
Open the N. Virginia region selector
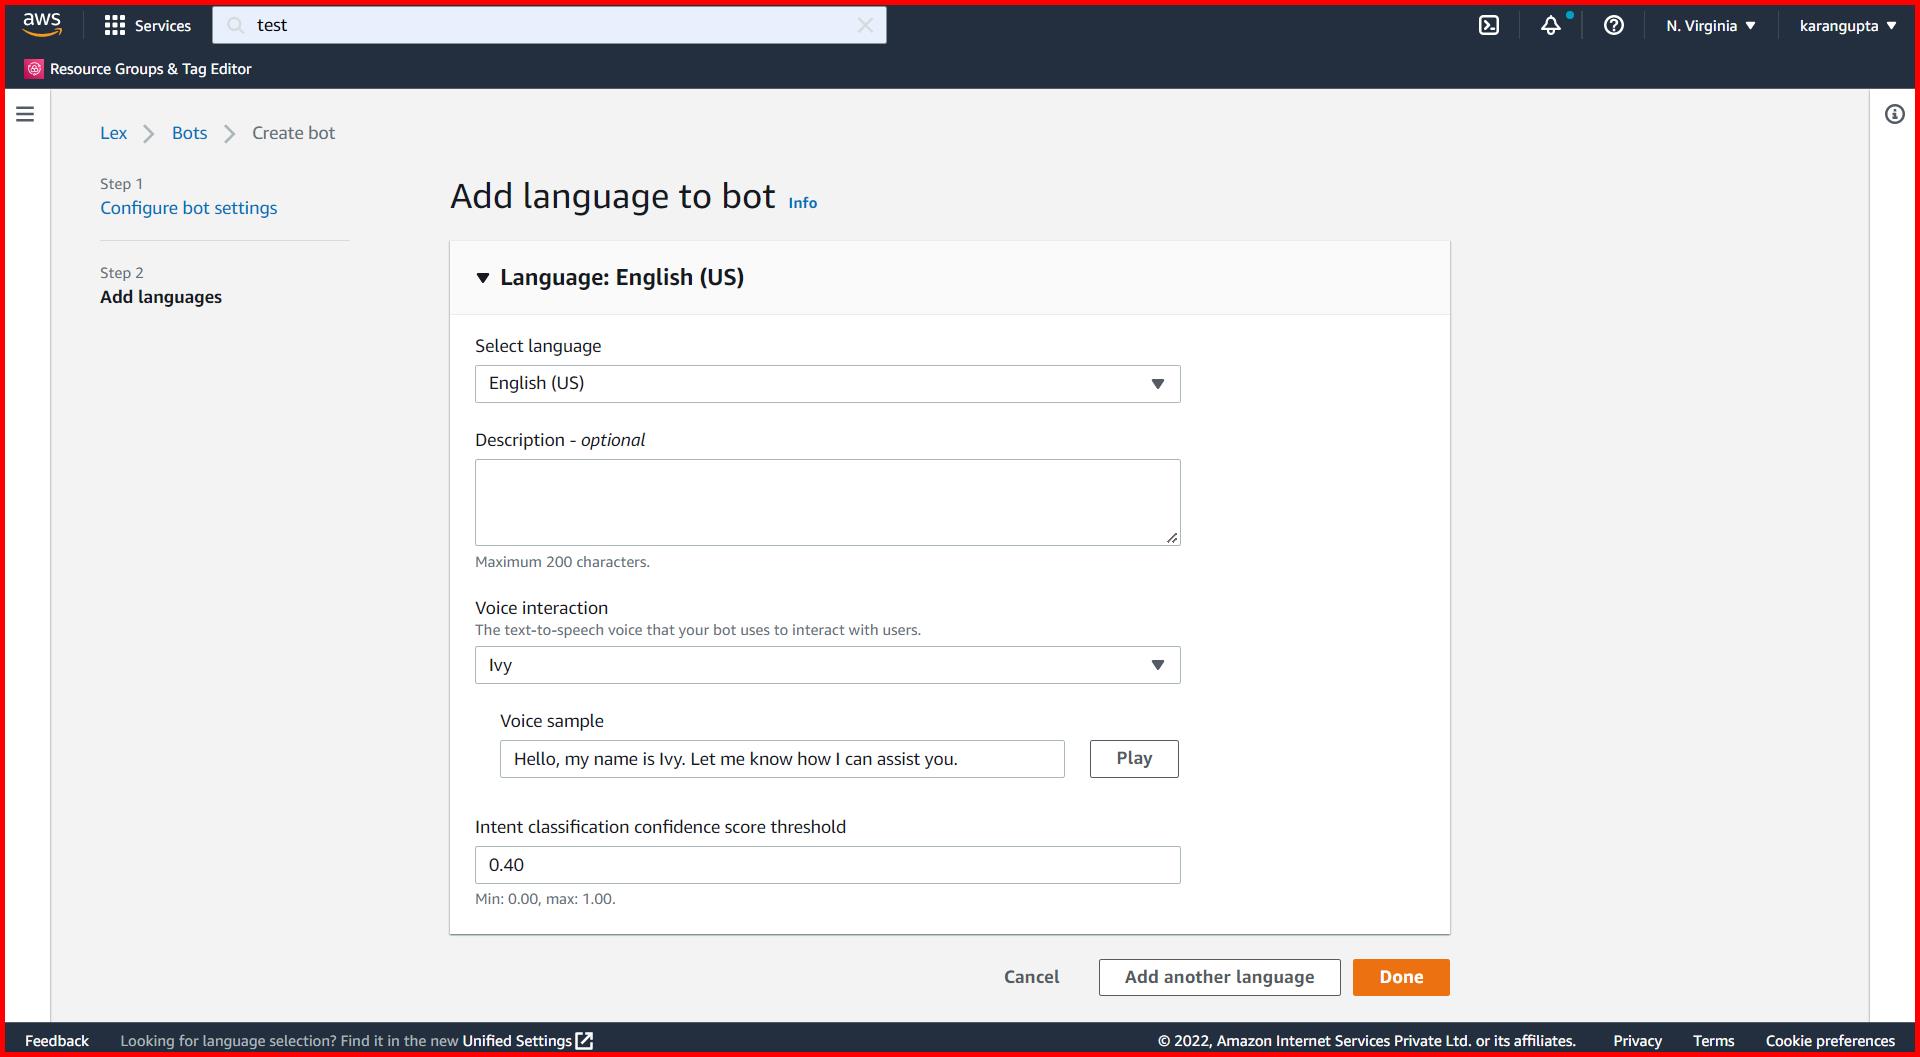pos(1710,25)
